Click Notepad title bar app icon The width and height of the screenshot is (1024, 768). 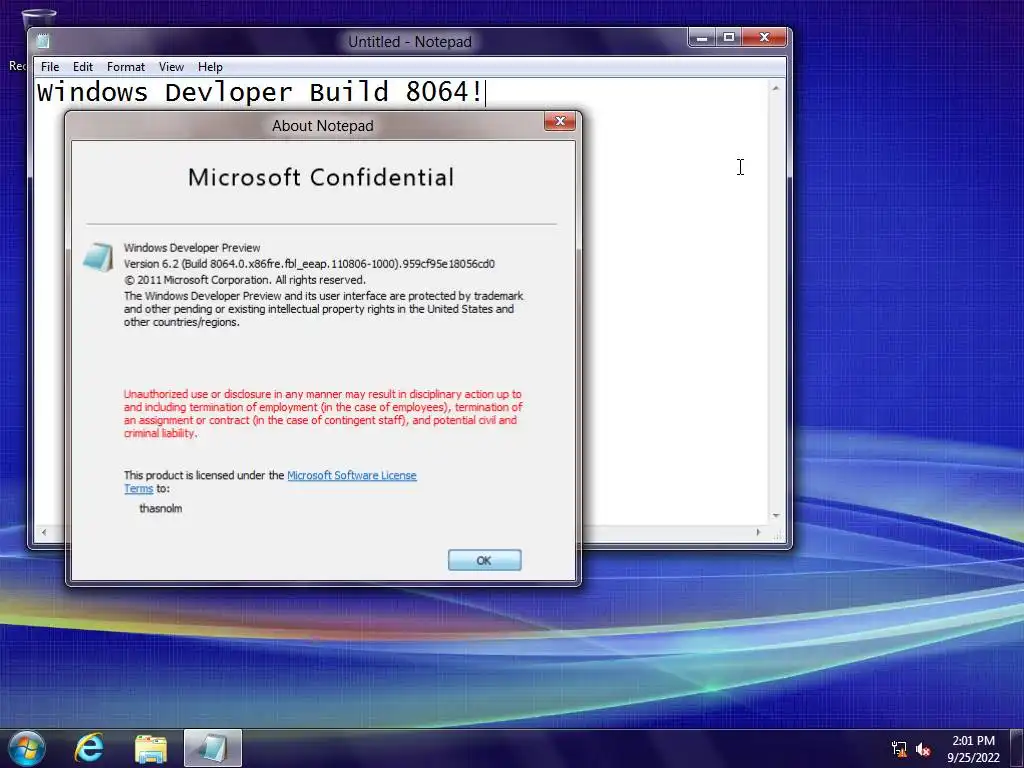point(43,40)
